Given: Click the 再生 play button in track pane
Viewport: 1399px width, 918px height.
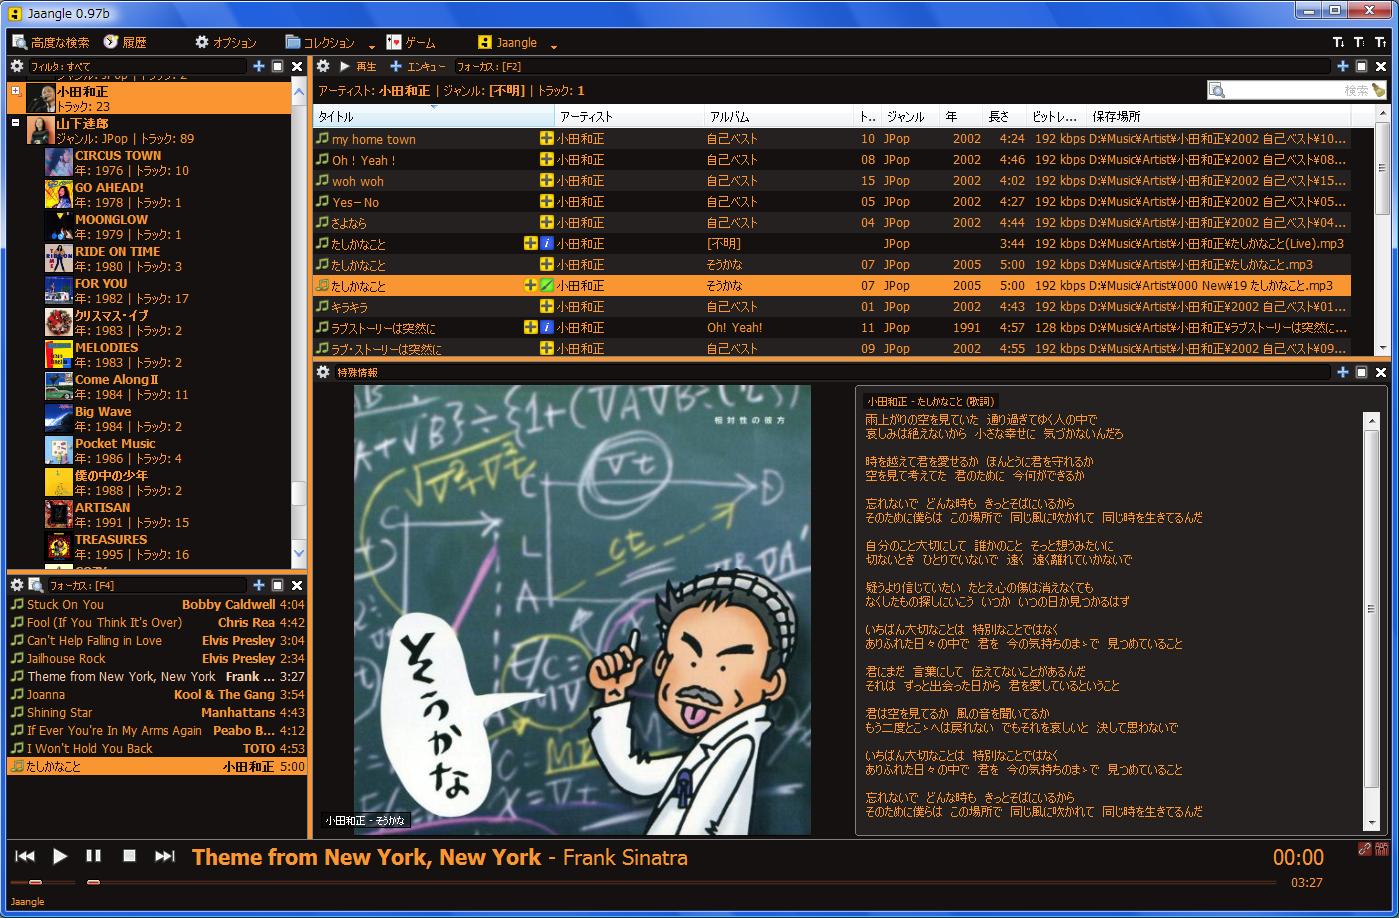Looking at the screenshot, I should (358, 66).
